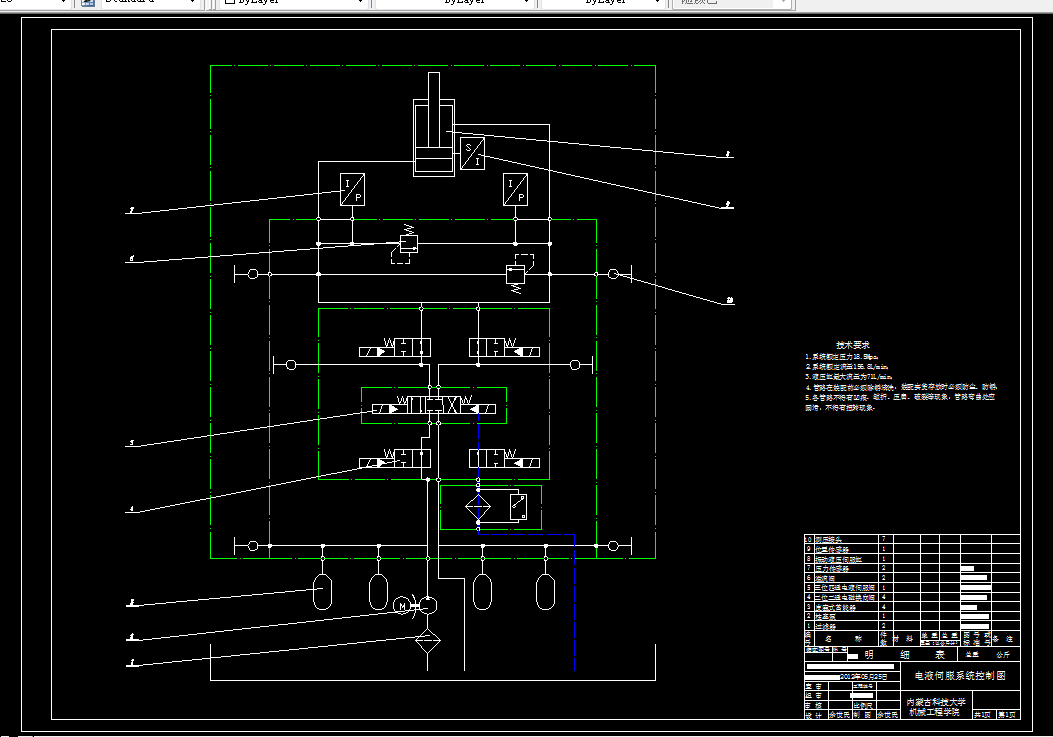
Task: Select the test port left of relief valve line
Action: 253,274
